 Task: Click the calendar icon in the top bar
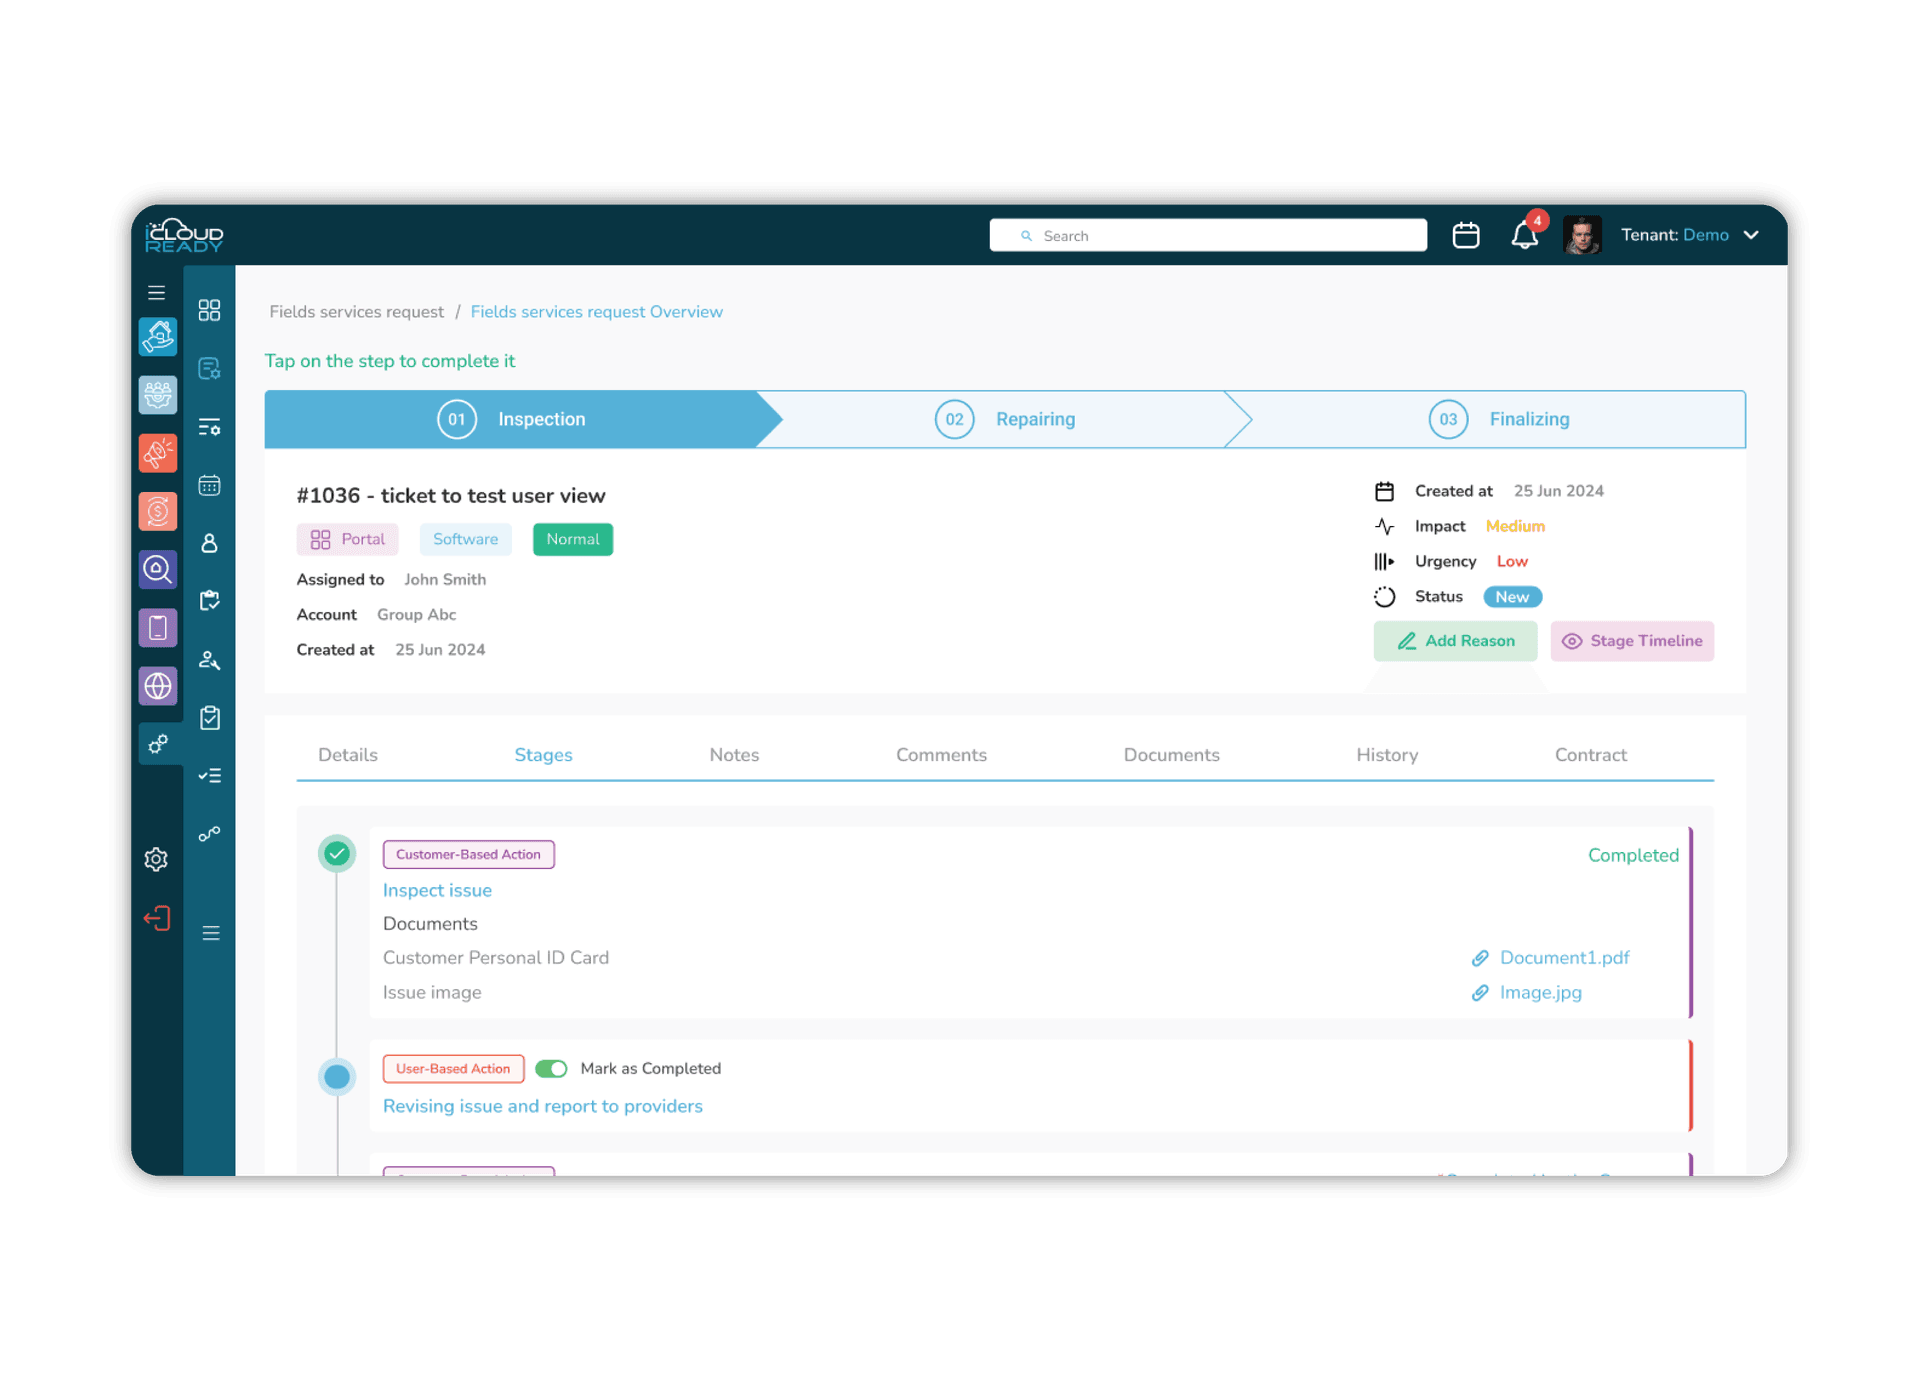pos(1466,234)
